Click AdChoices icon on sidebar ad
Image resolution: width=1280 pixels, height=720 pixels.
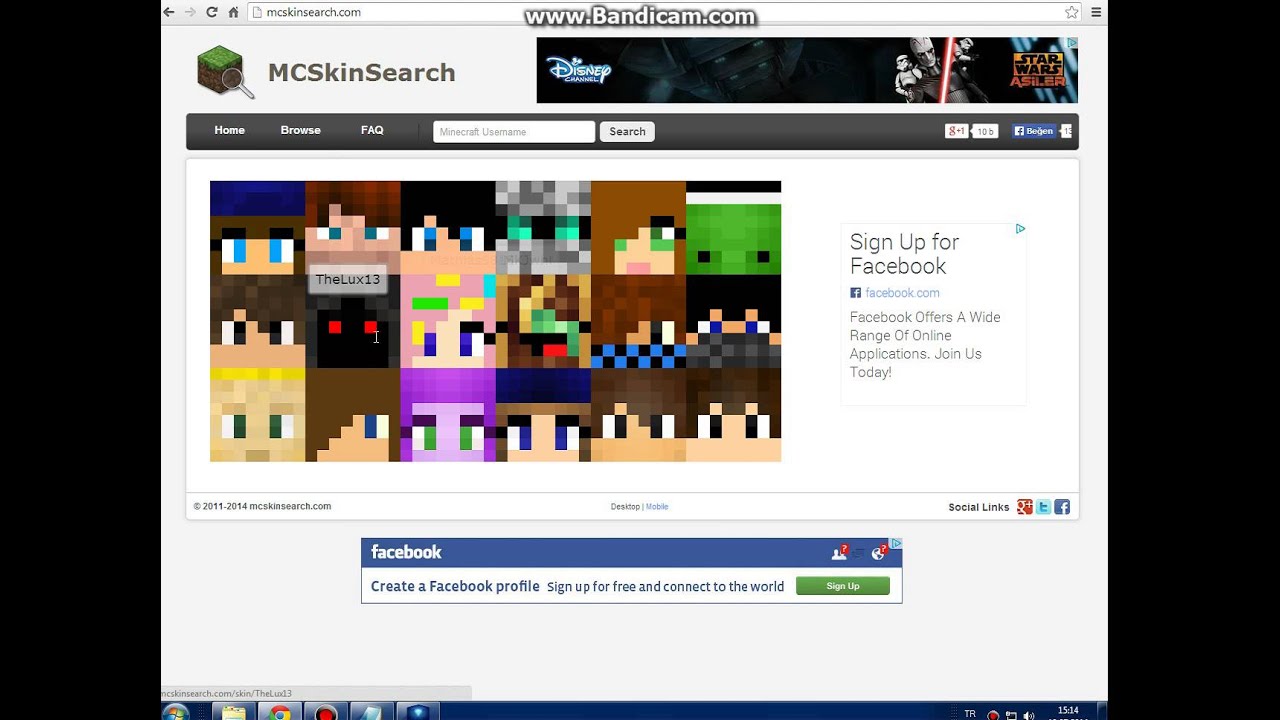coord(1020,229)
